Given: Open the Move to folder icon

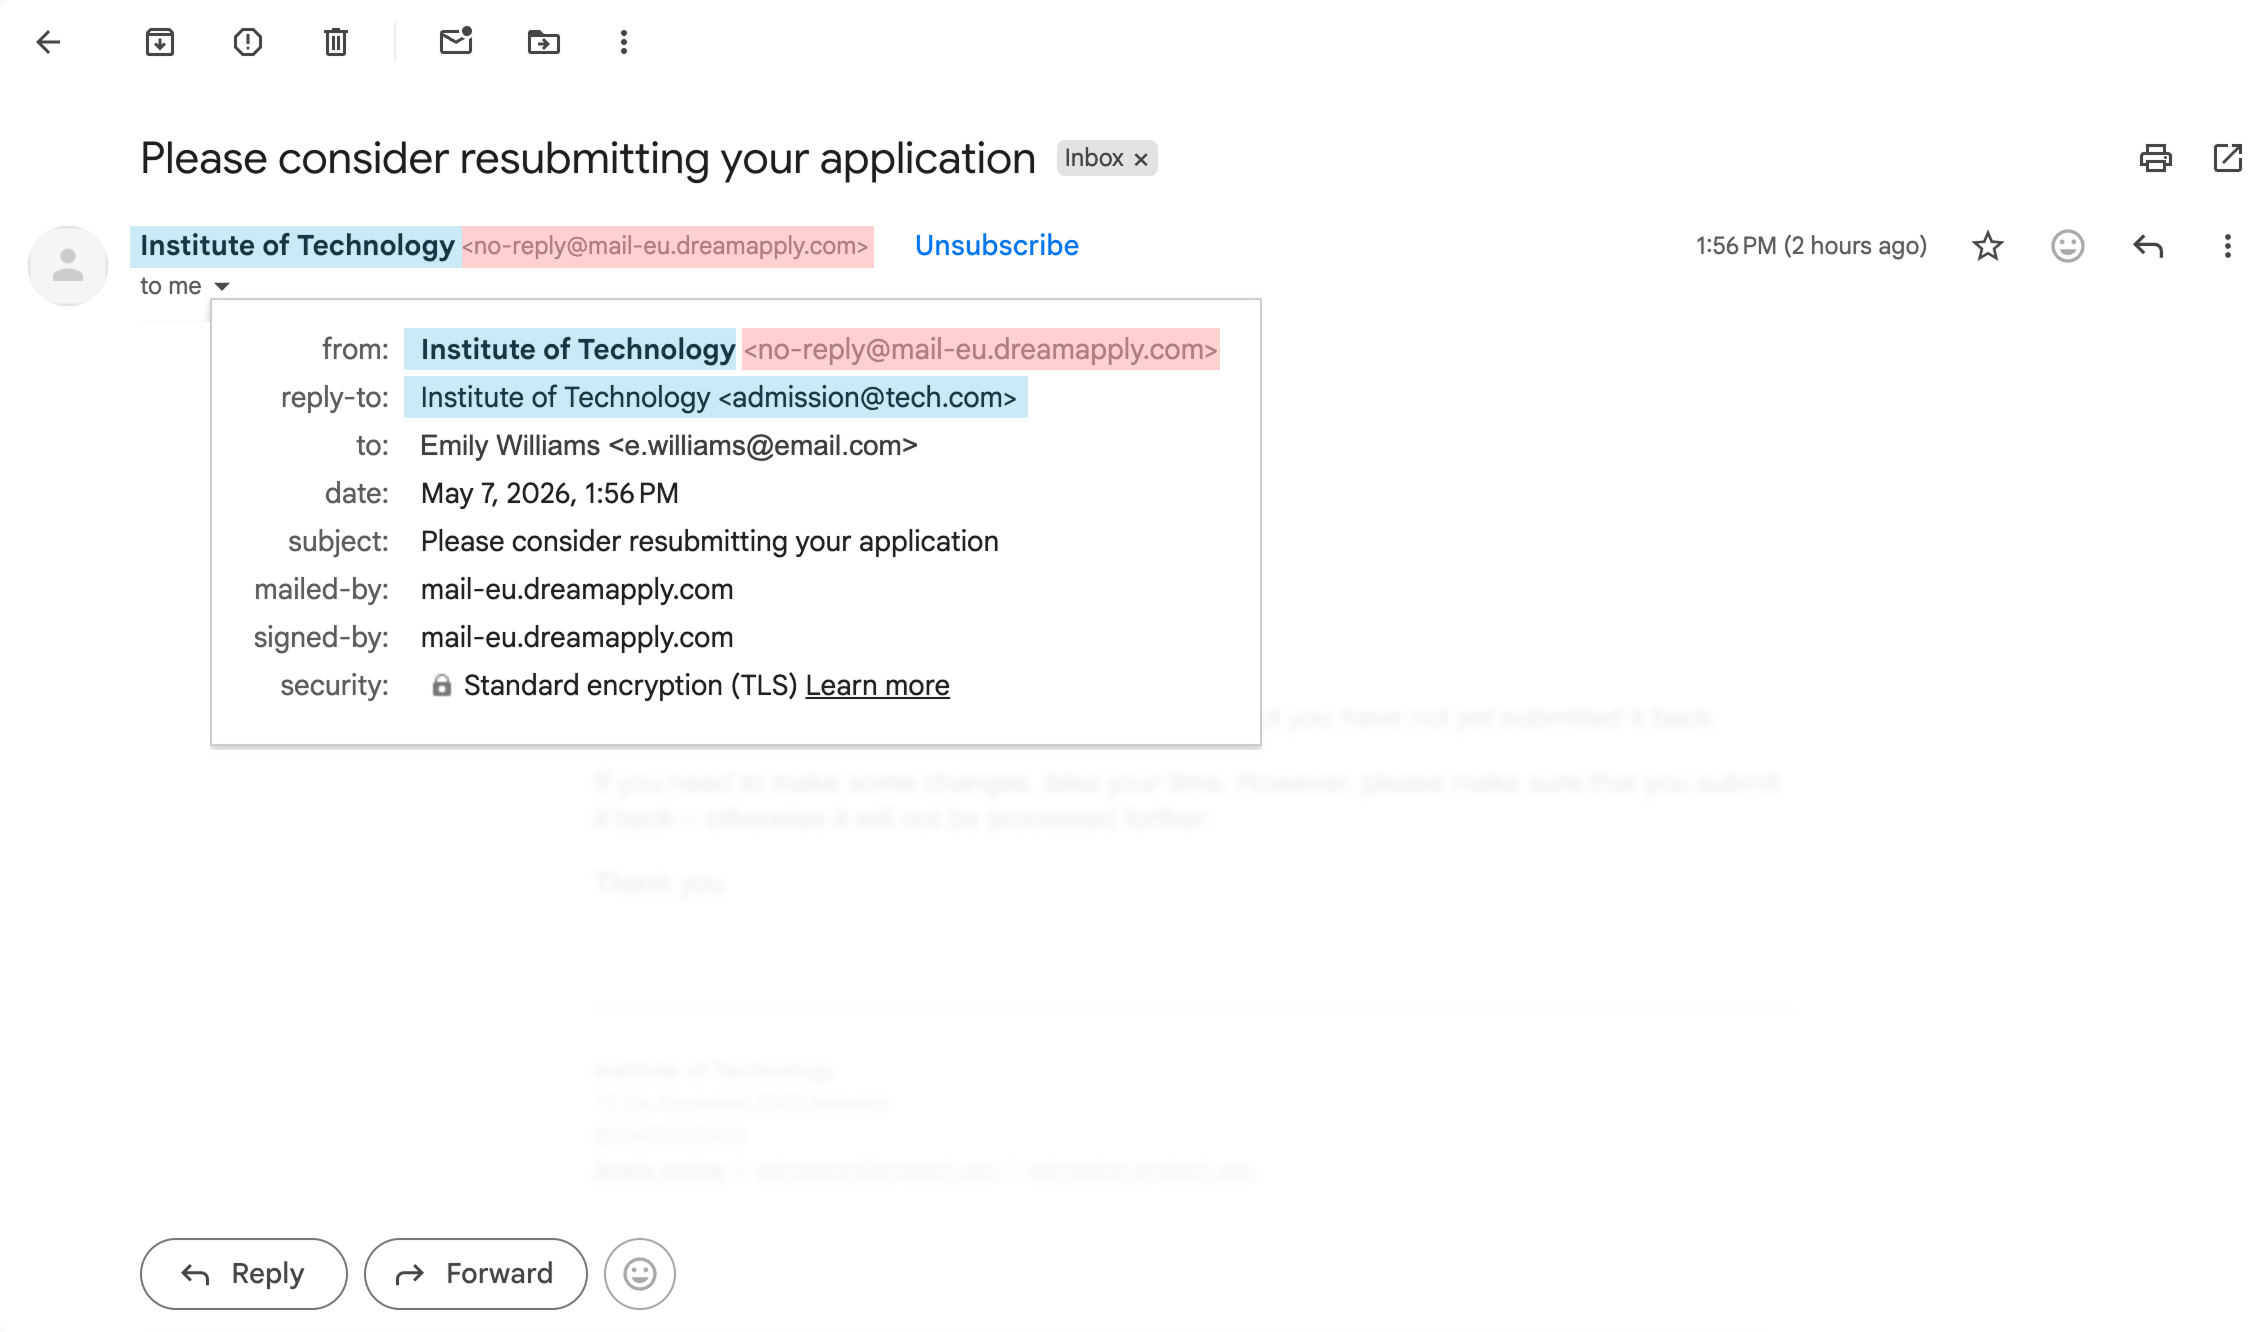Looking at the screenshot, I should [x=544, y=42].
